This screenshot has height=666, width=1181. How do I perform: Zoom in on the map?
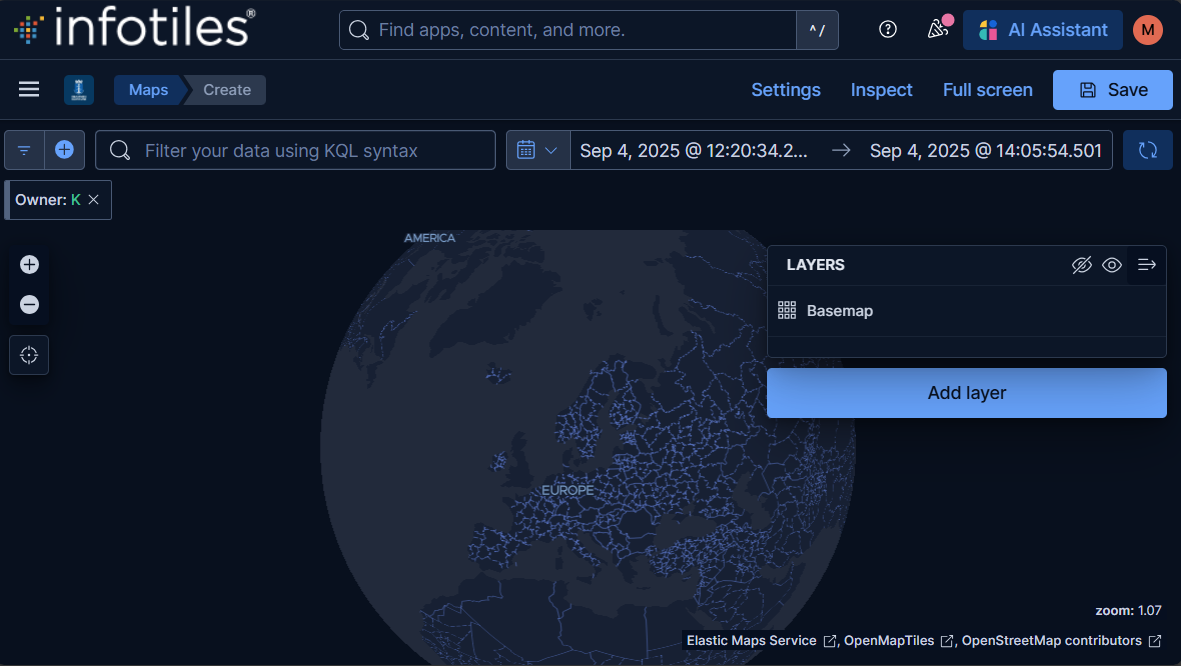tap(29, 264)
